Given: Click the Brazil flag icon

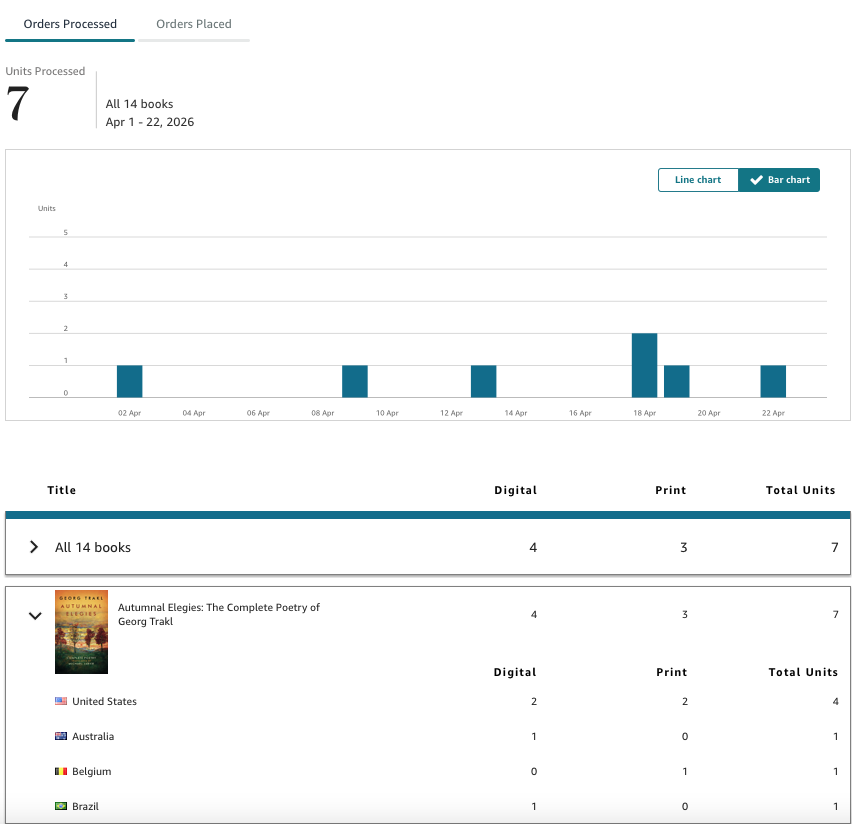Looking at the screenshot, I should [x=61, y=806].
